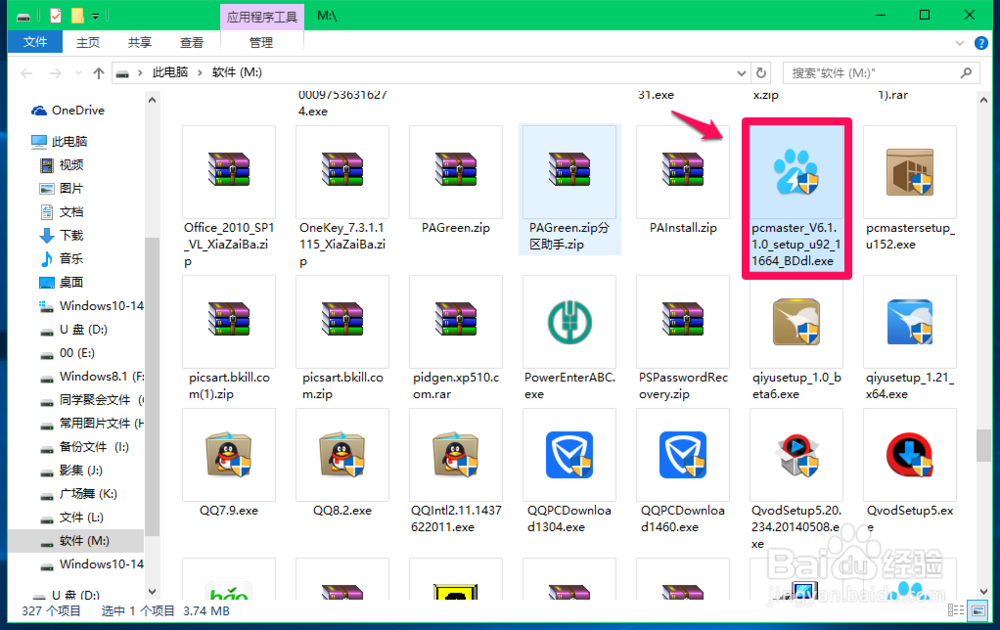Viewport: 1000px width, 630px height.
Task: Select QQIntl2.11.1437622011.exe penguin icon
Action: tap(456, 455)
